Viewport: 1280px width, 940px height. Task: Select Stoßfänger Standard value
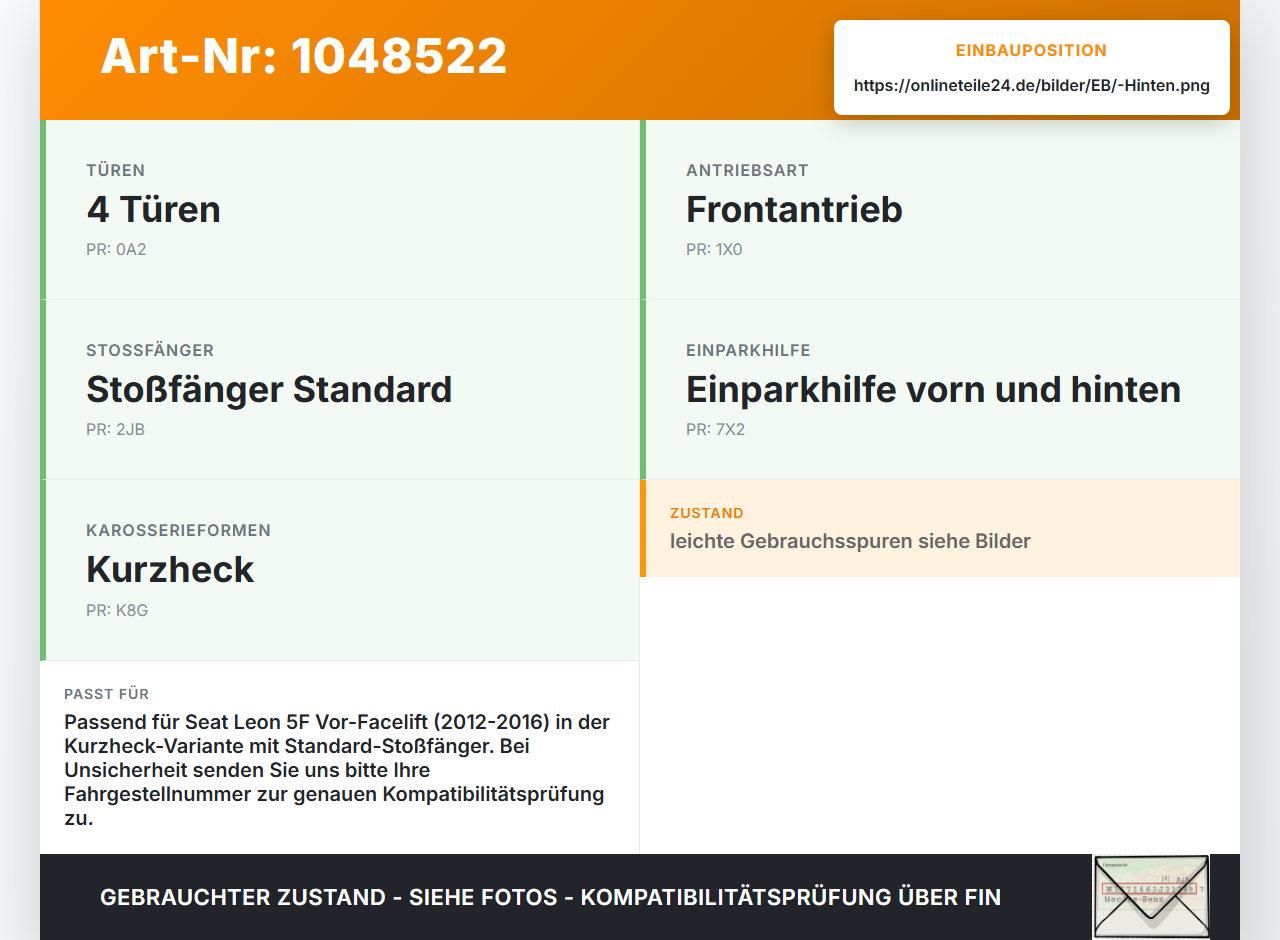[x=269, y=389]
